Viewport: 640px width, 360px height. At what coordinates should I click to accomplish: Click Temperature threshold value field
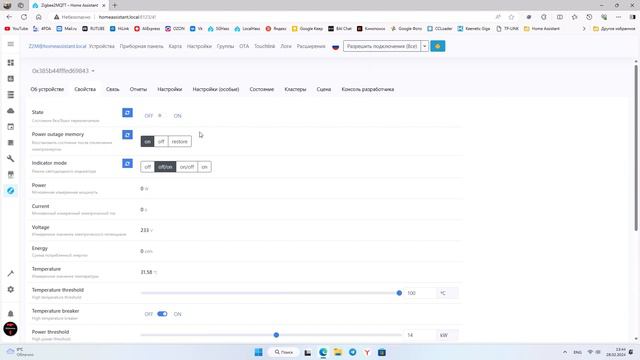click(420, 293)
